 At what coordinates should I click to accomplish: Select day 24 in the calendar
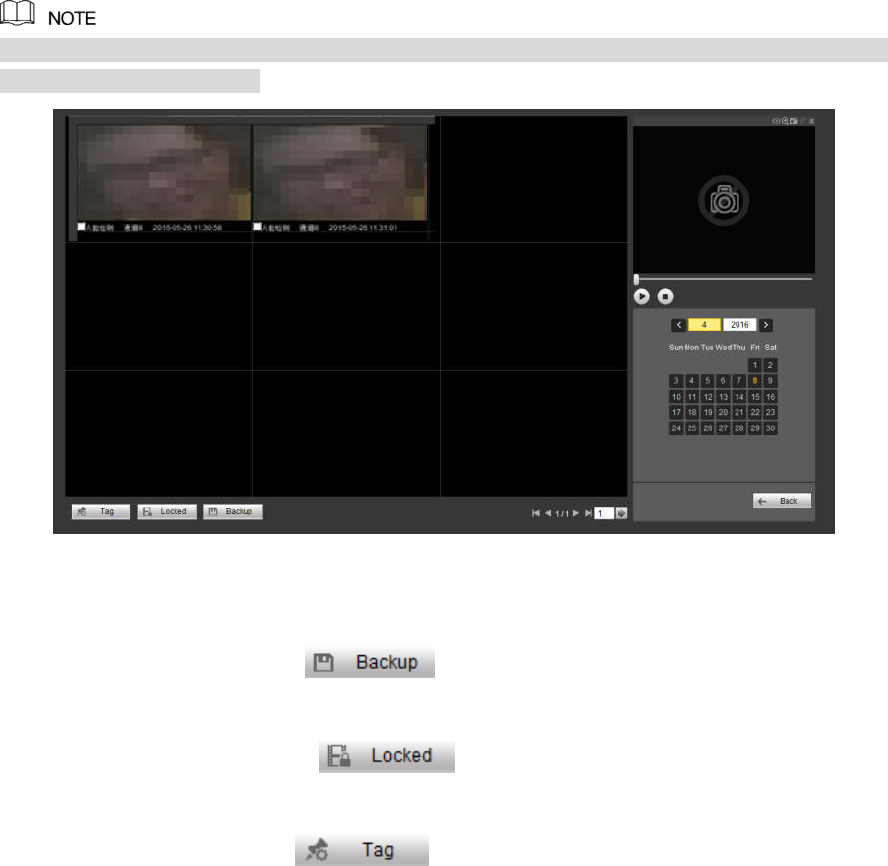676,428
